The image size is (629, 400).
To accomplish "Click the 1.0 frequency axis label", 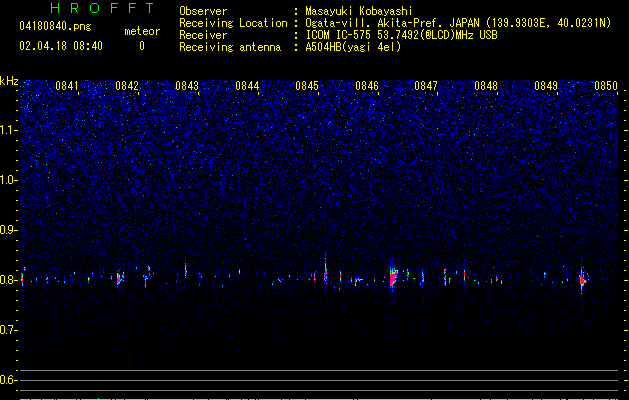I will coord(9,180).
